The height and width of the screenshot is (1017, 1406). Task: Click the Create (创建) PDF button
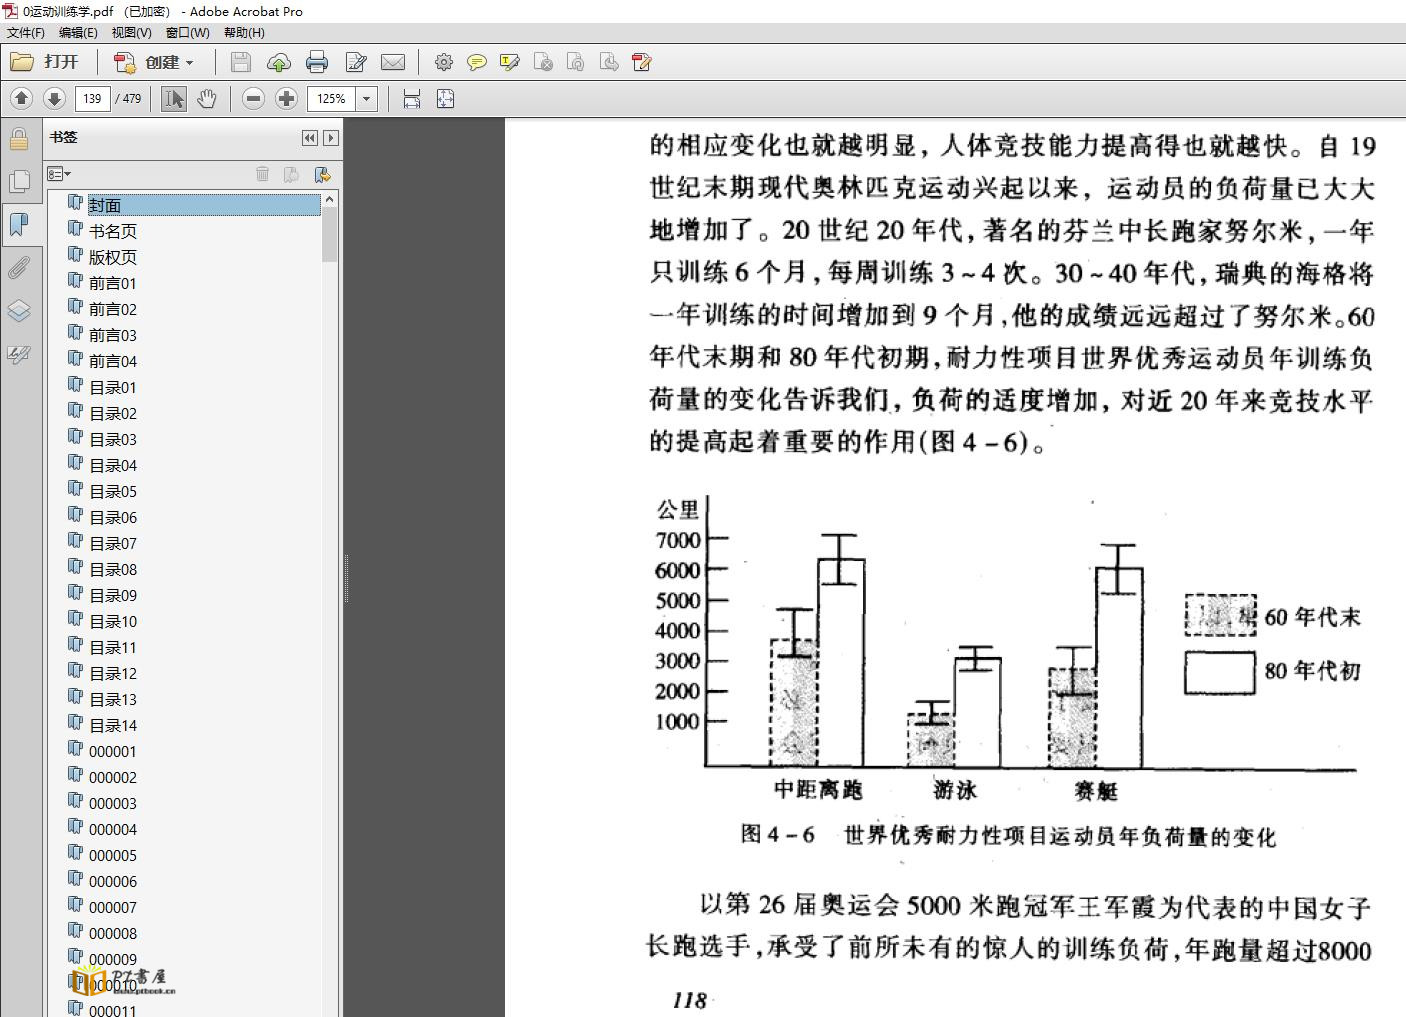coord(153,62)
